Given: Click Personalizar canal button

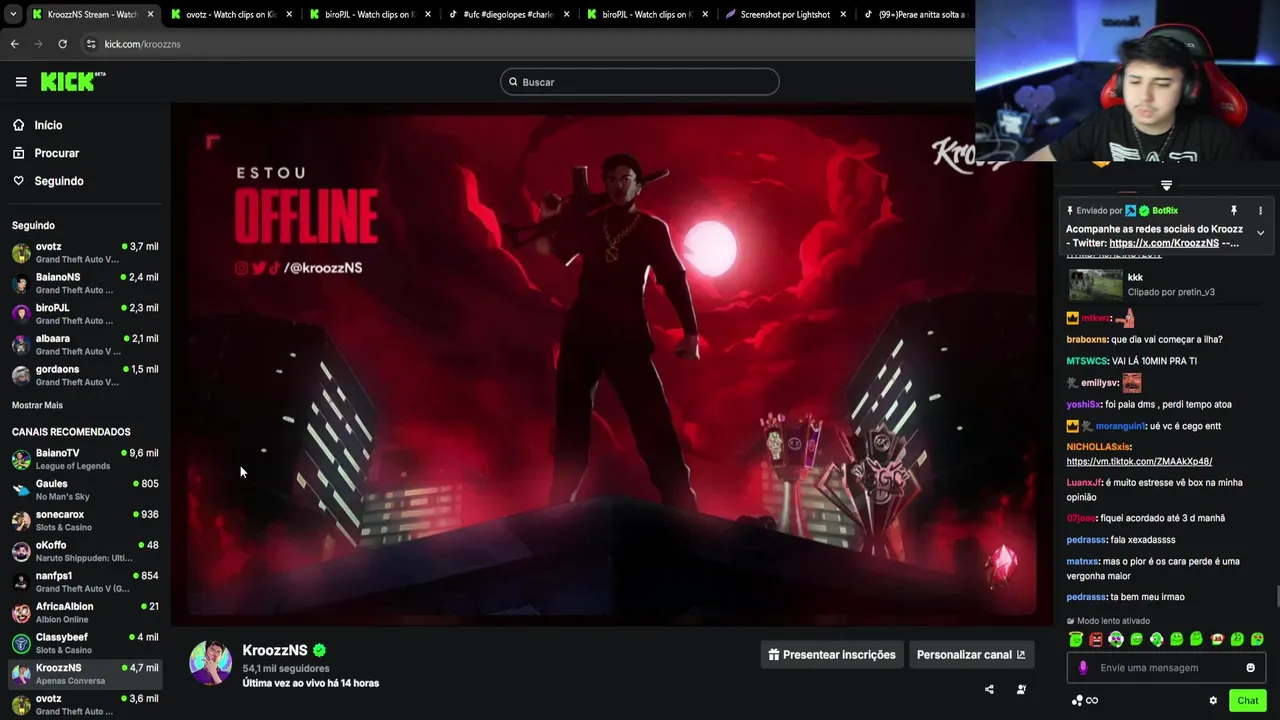Looking at the screenshot, I should (x=970, y=655).
